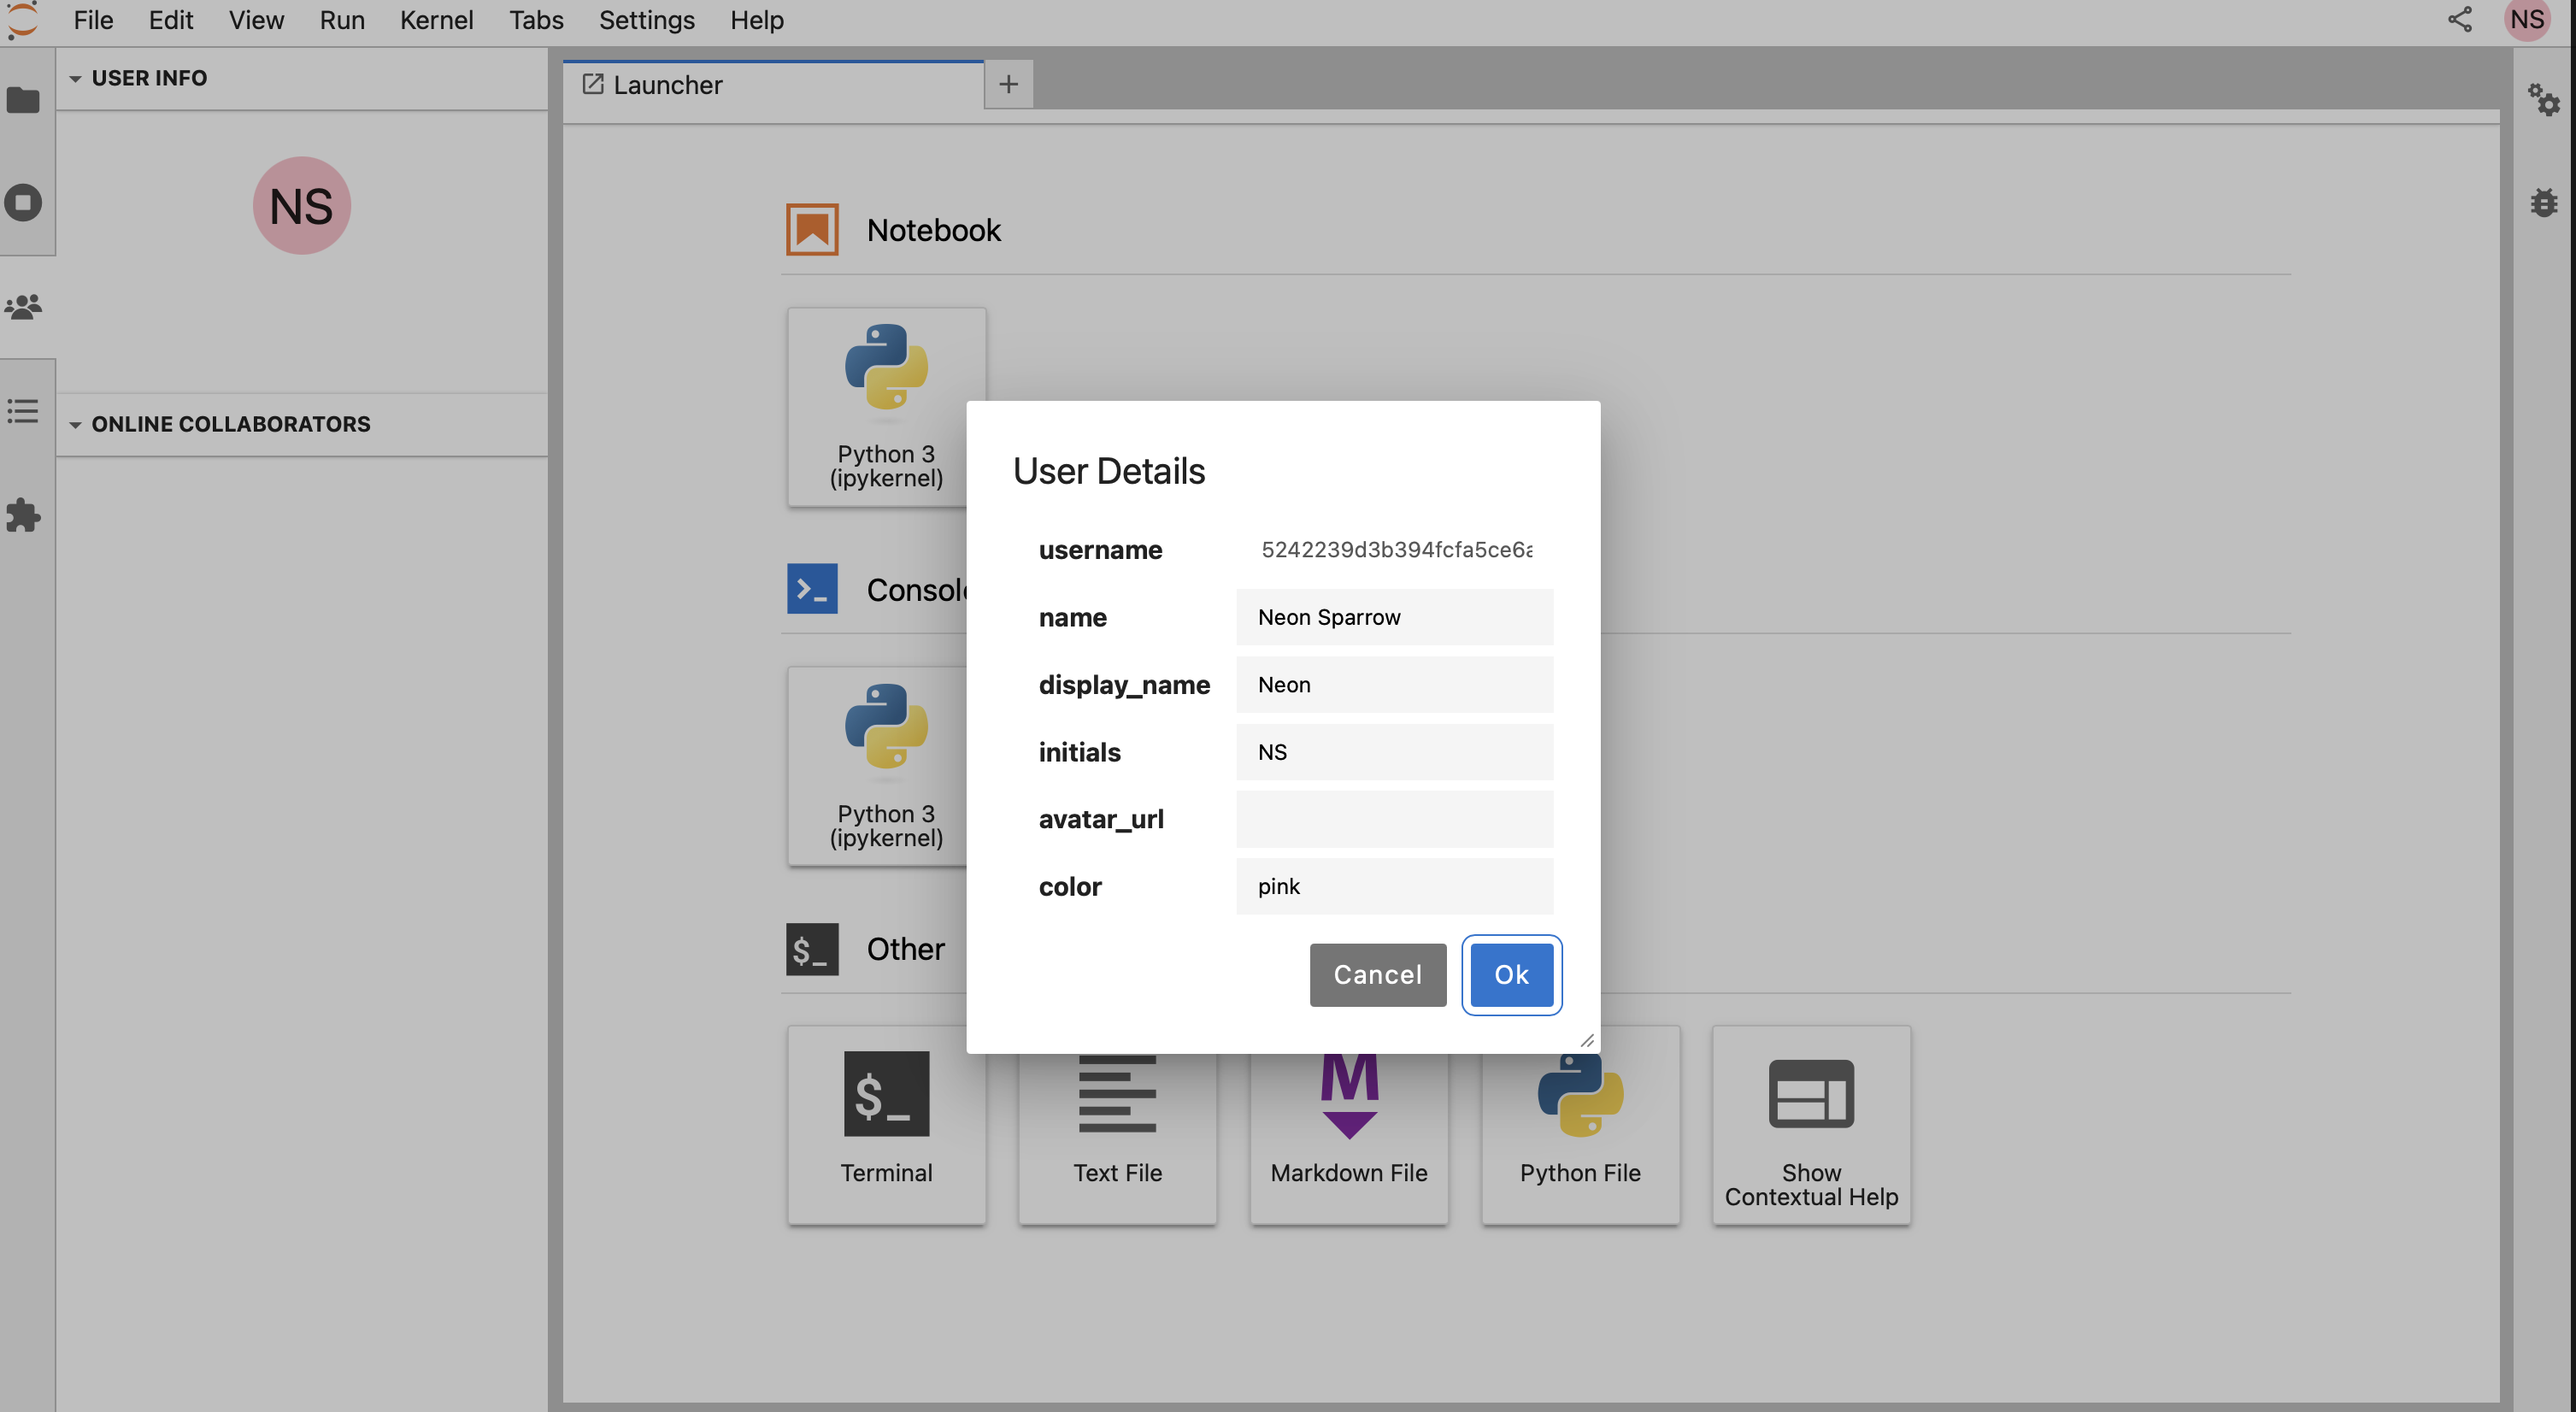This screenshot has width=2576, height=1412.
Task: Open the Property Inspector gears icon
Action: 2543,100
